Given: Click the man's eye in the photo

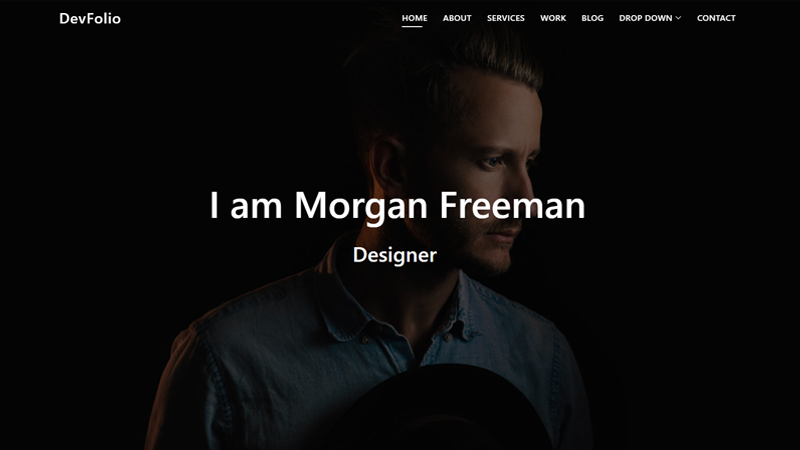Looking at the screenshot, I should coord(492,162).
